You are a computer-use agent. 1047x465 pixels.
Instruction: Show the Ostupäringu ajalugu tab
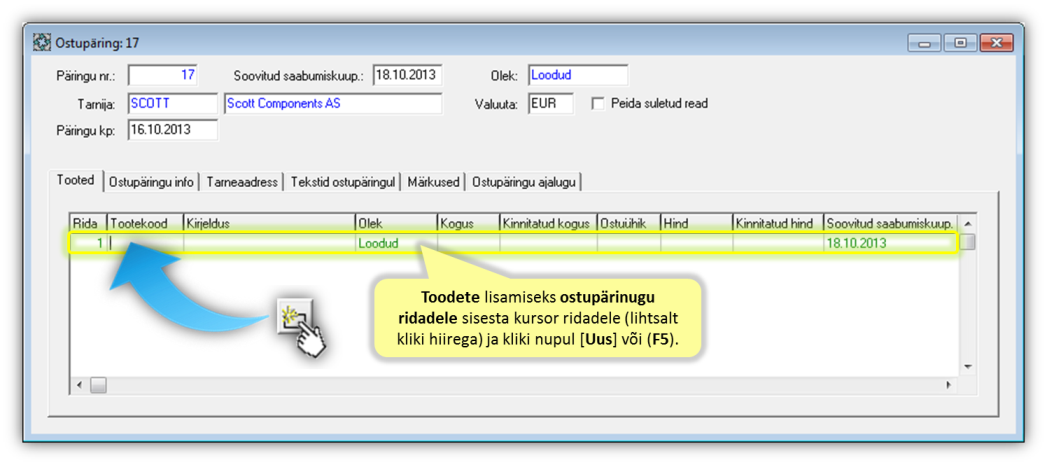[x=524, y=182]
